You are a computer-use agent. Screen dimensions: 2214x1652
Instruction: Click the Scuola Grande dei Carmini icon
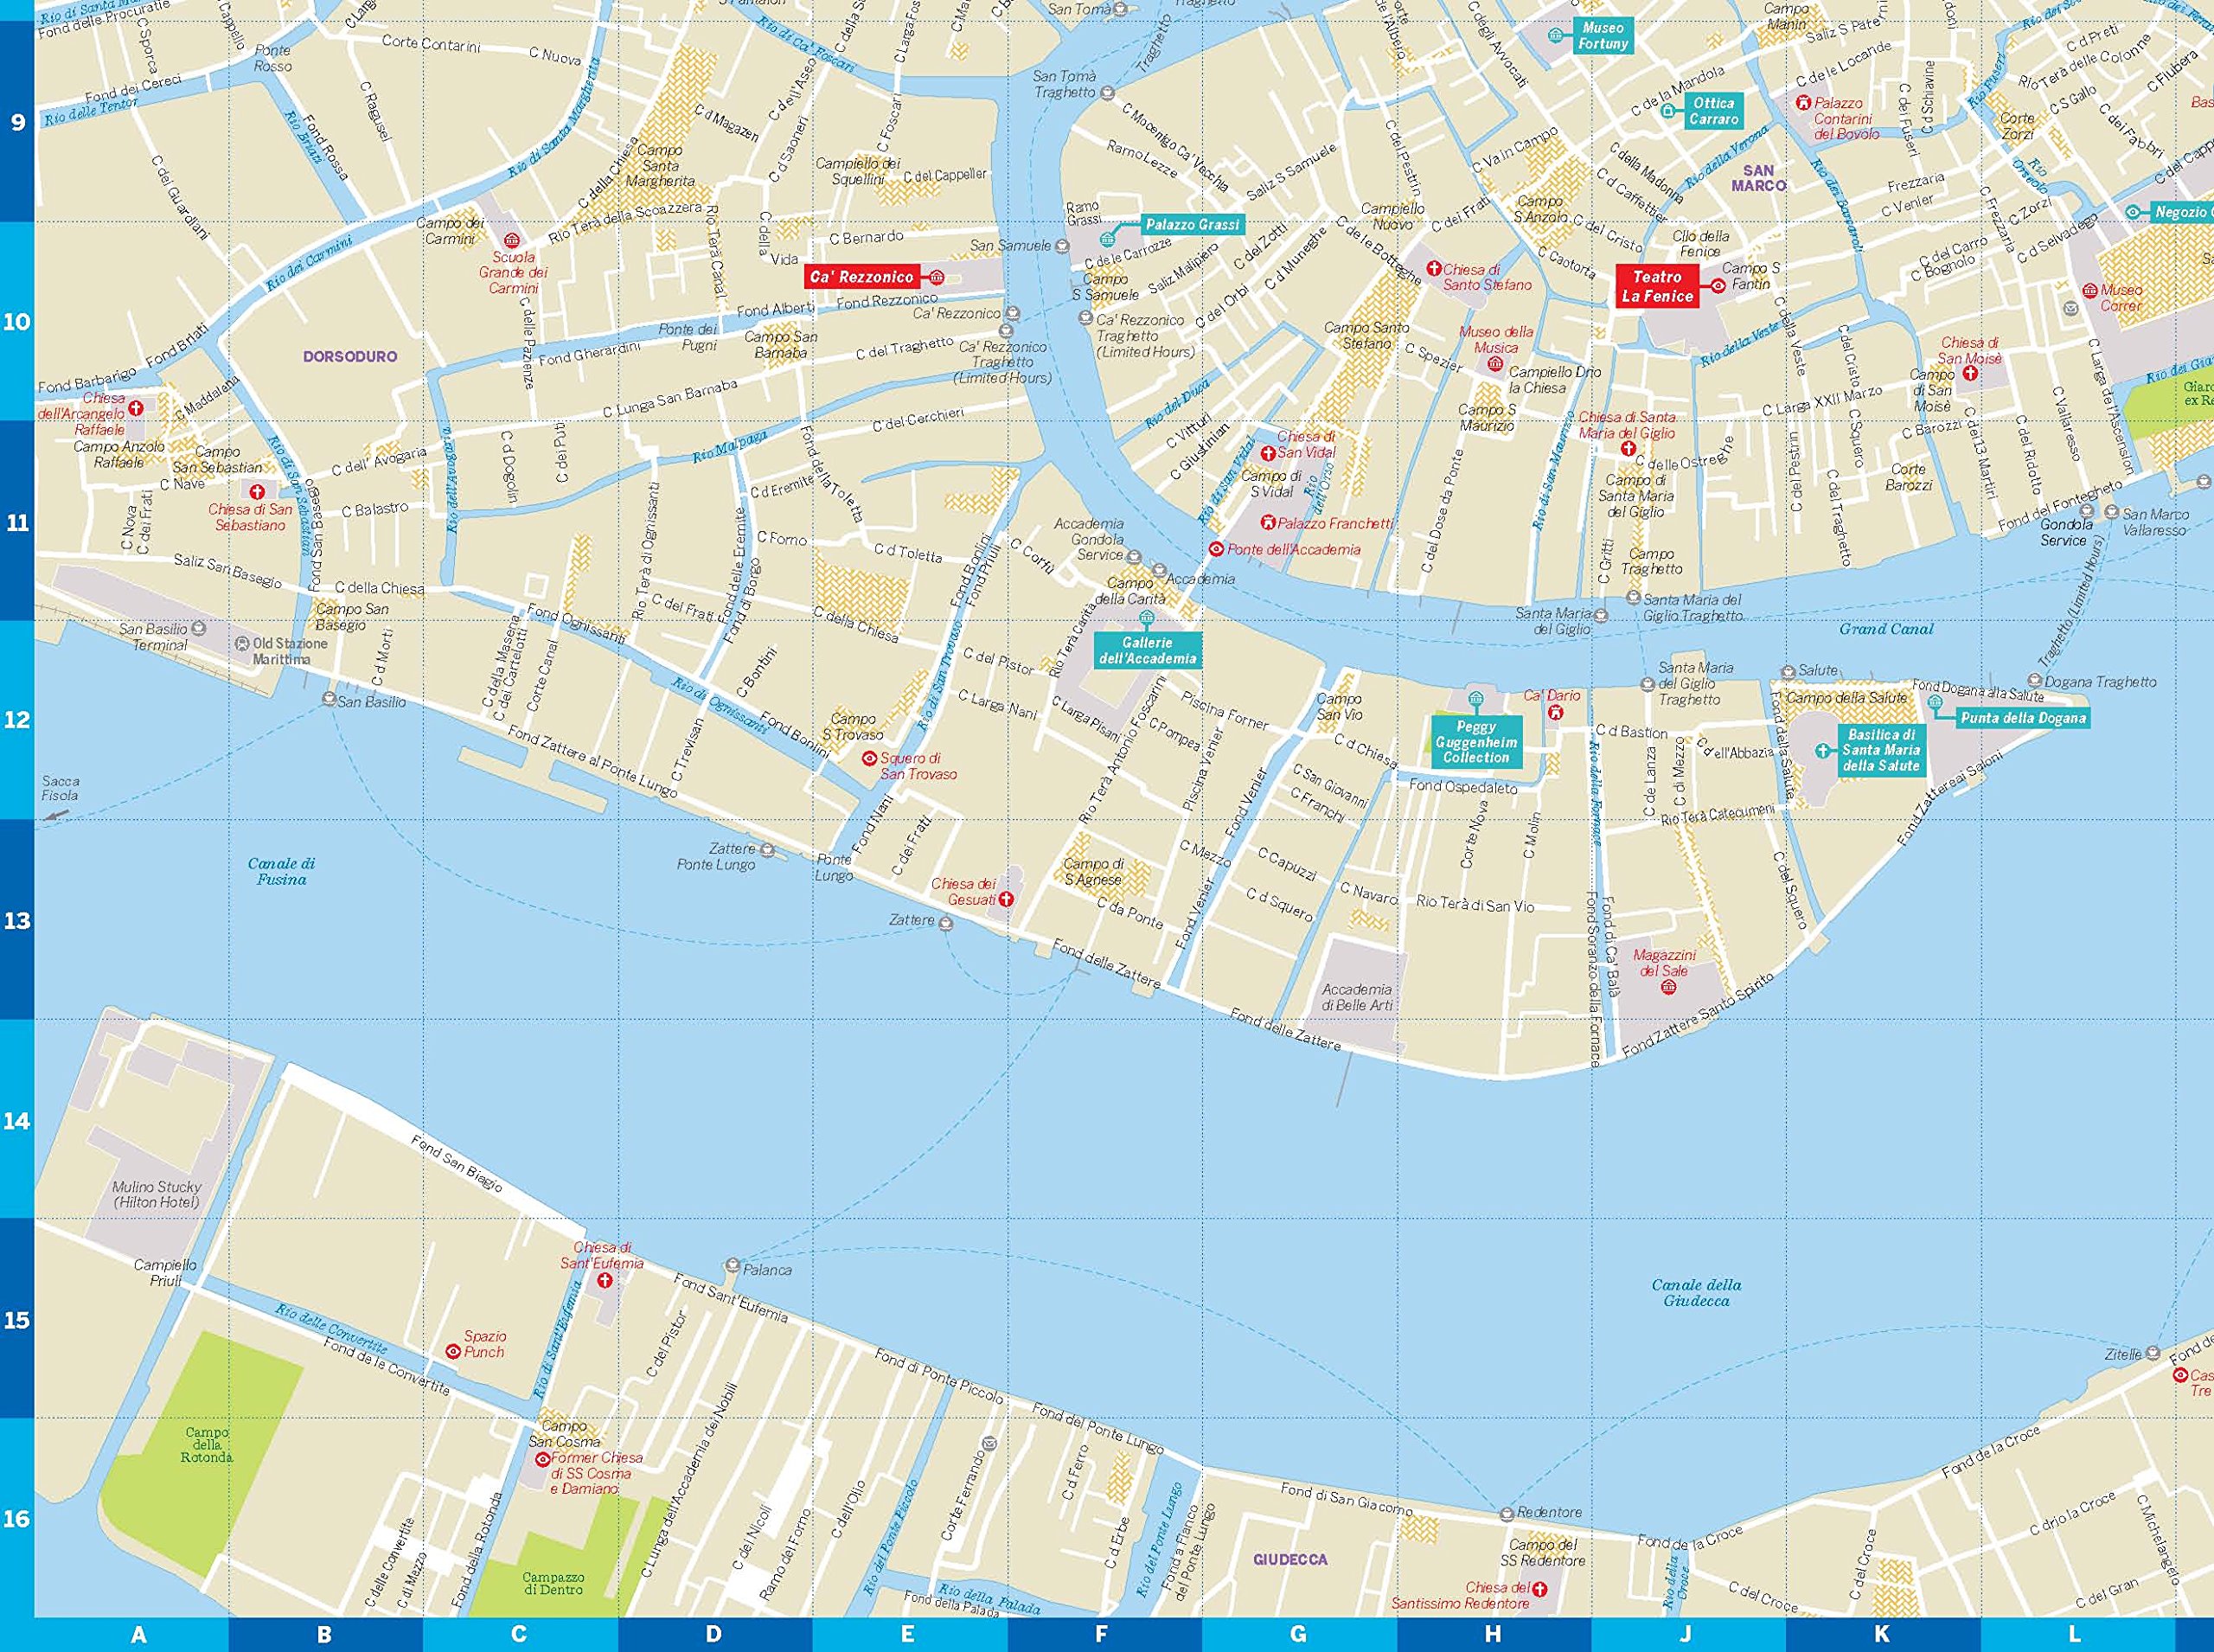[513, 240]
